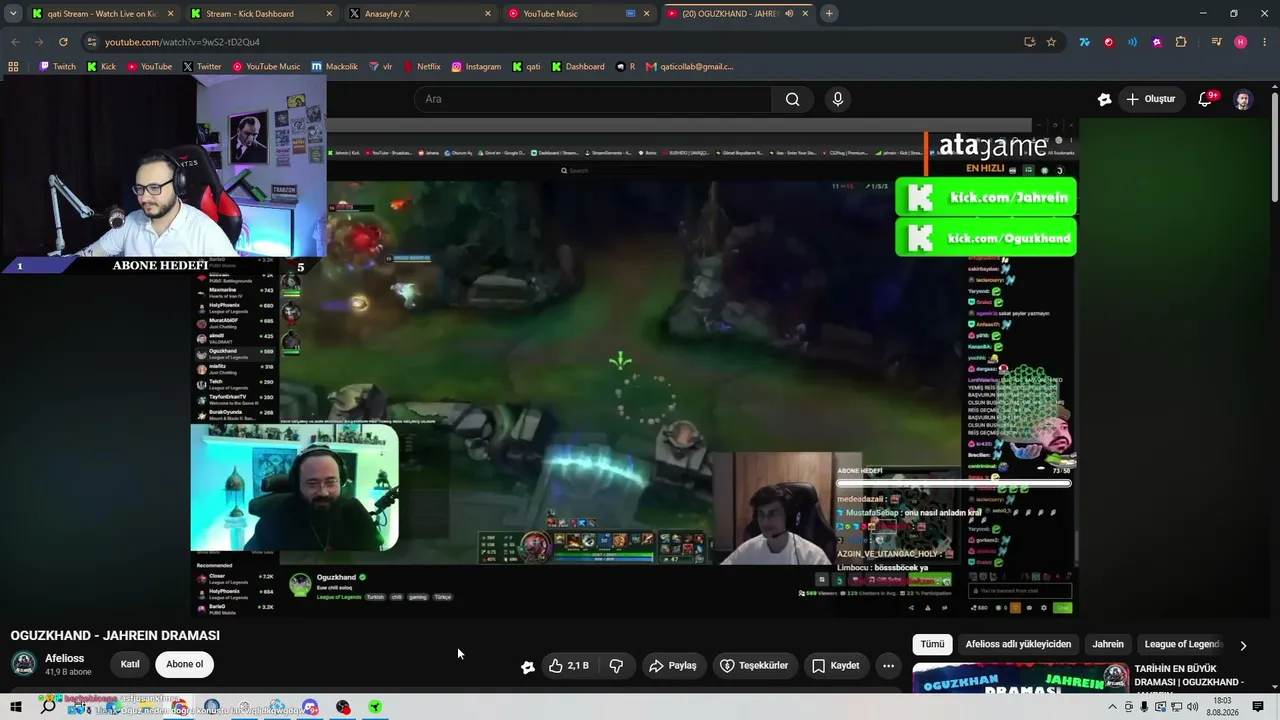This screenshot has width=1280, height=720.
Task: Open the Afelioss channel avatar
Action: pos(24,664)
